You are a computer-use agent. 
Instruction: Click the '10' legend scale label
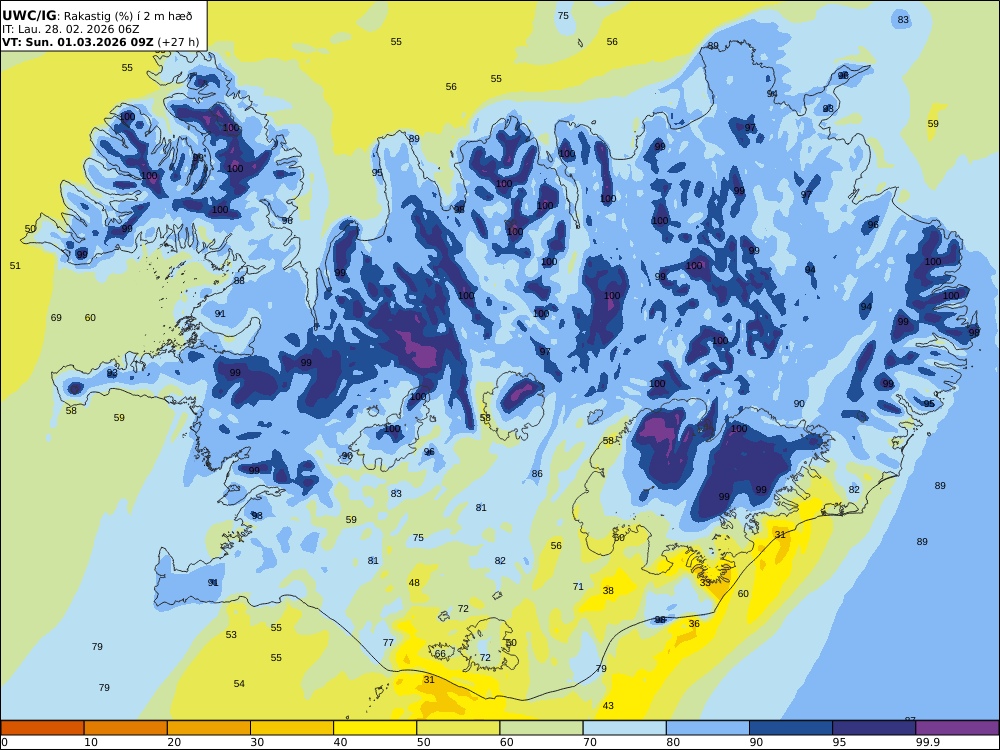point(91,742)
